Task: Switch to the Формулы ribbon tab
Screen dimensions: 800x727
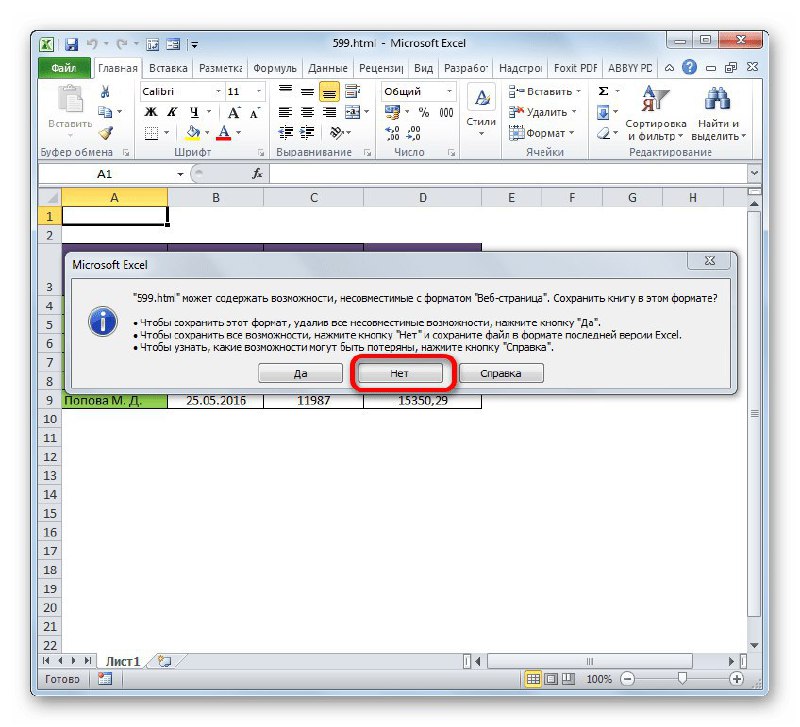Action: click(274, 68)
